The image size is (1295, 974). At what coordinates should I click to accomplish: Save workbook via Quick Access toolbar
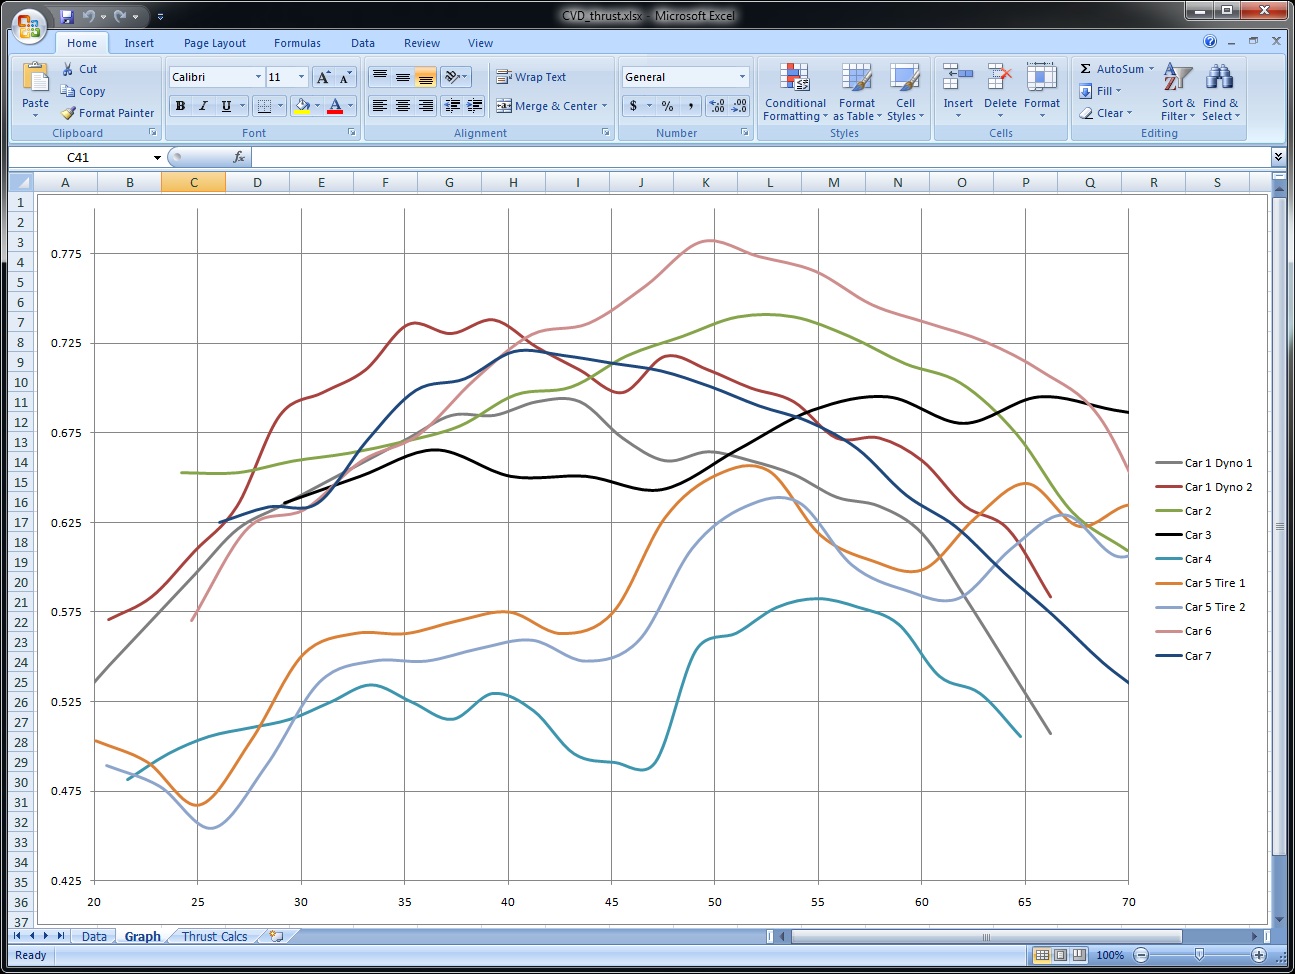point(67,16)
